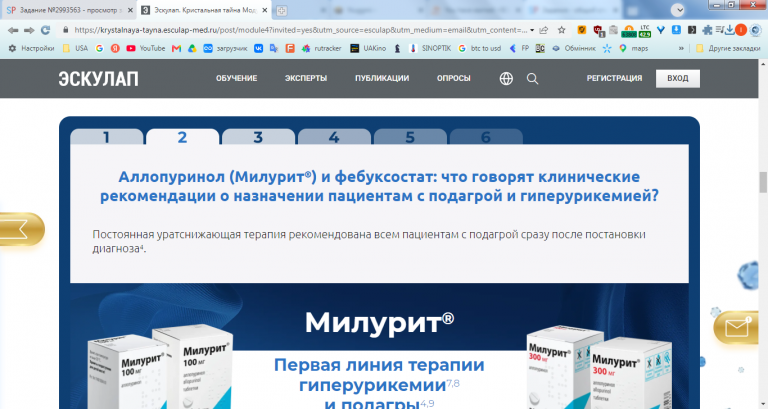Screen dimensions: 768x409
Task: Click the address bar URL field
Action: pyautogui.click(x=301, y=30)
